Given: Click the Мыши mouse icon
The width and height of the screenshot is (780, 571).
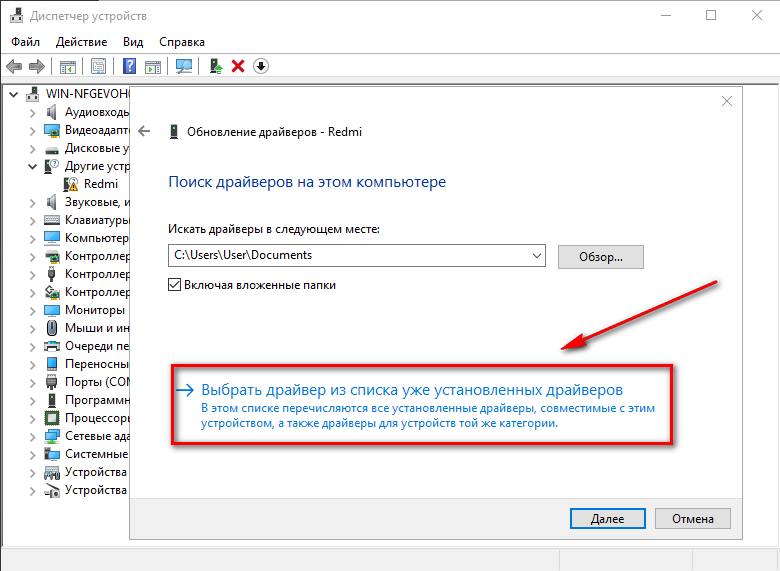Looking at the screenshot, I should [x=52, y=328].
